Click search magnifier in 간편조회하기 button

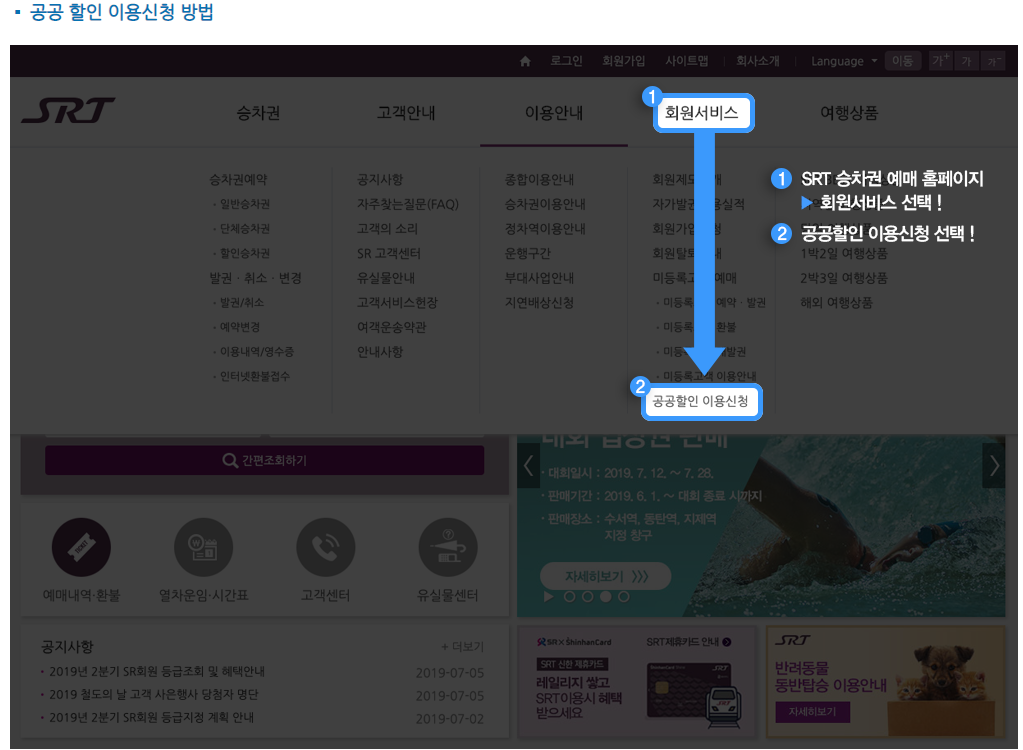pos(230,460)
